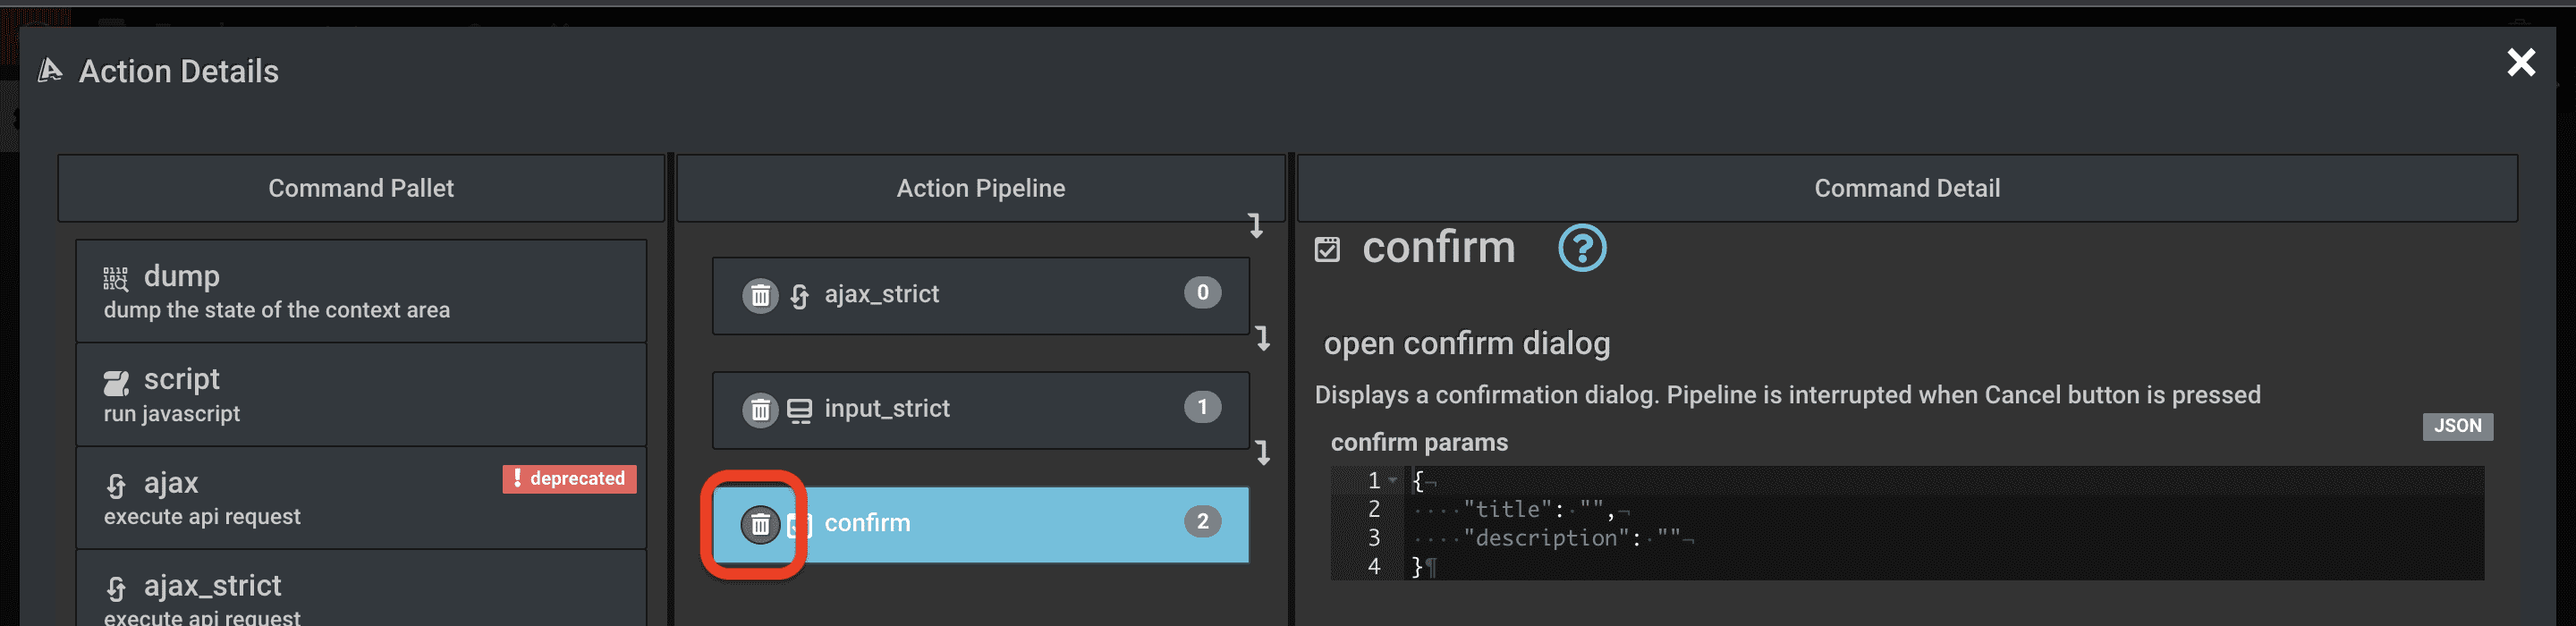Click the Action Pipeline header

tap(980, 188)
